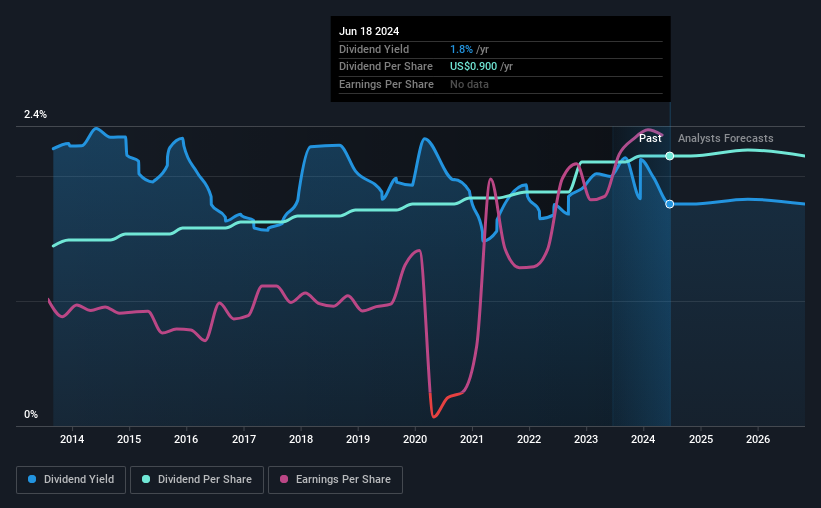Viewport: 821px width, 508px height.
Task: Click the Past region label
Action: 650,138
